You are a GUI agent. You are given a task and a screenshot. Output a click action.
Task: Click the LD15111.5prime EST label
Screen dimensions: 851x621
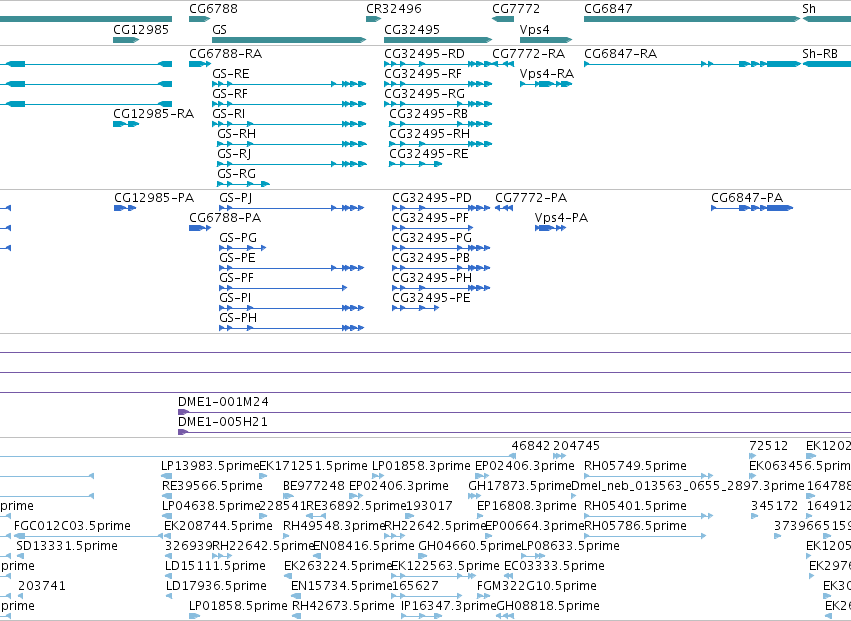point(215,566)
